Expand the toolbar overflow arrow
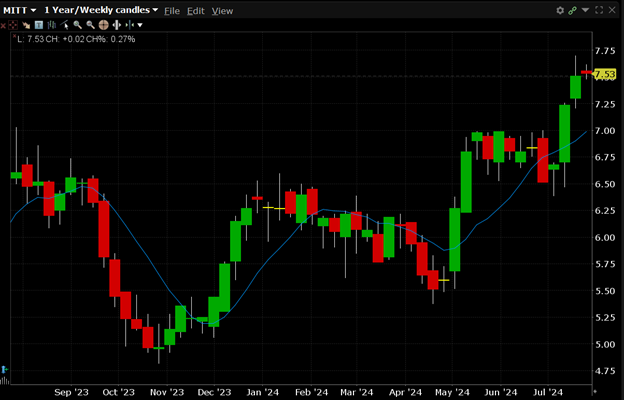The width and height of the screenshot is (624, 400). (140, 25)
